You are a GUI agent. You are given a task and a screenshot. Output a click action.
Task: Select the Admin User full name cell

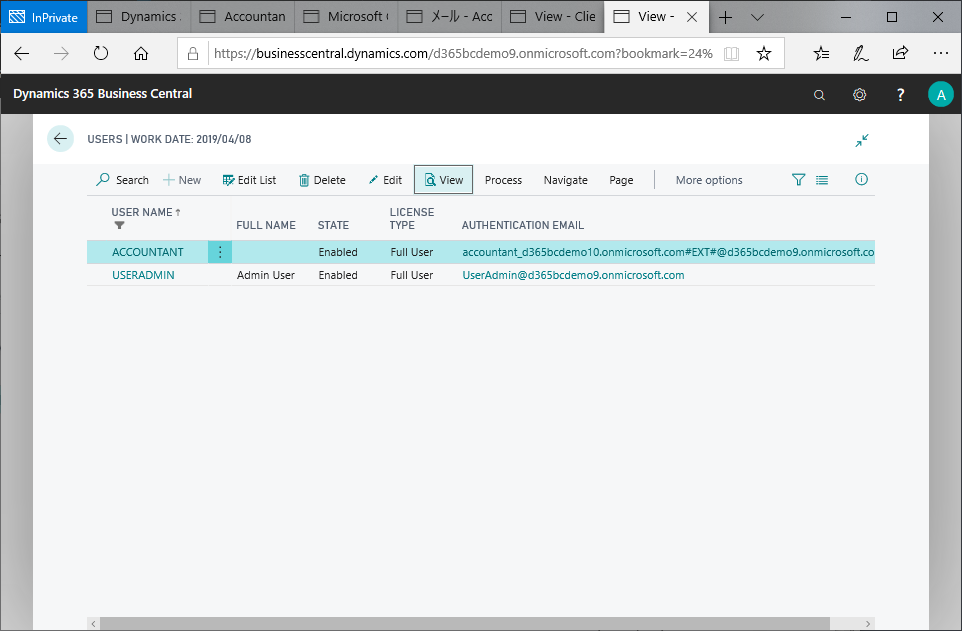(x=266, y=275)
